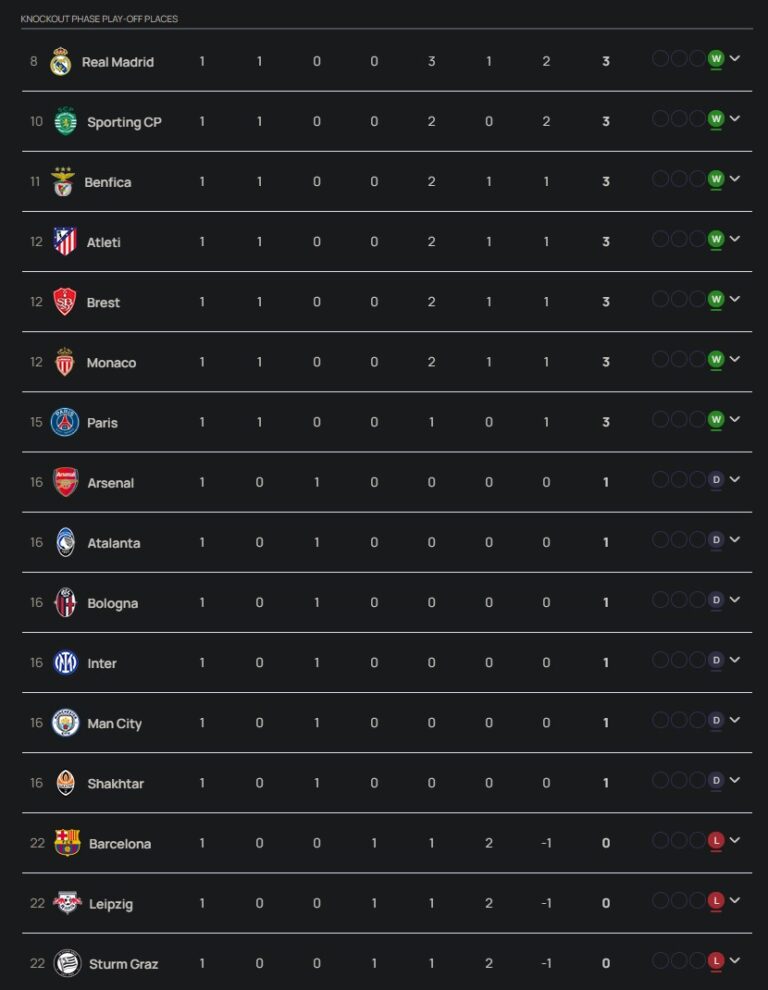Expand the Monaco row details
Viewport: 768px width, 990px height.
coord(735,359)
